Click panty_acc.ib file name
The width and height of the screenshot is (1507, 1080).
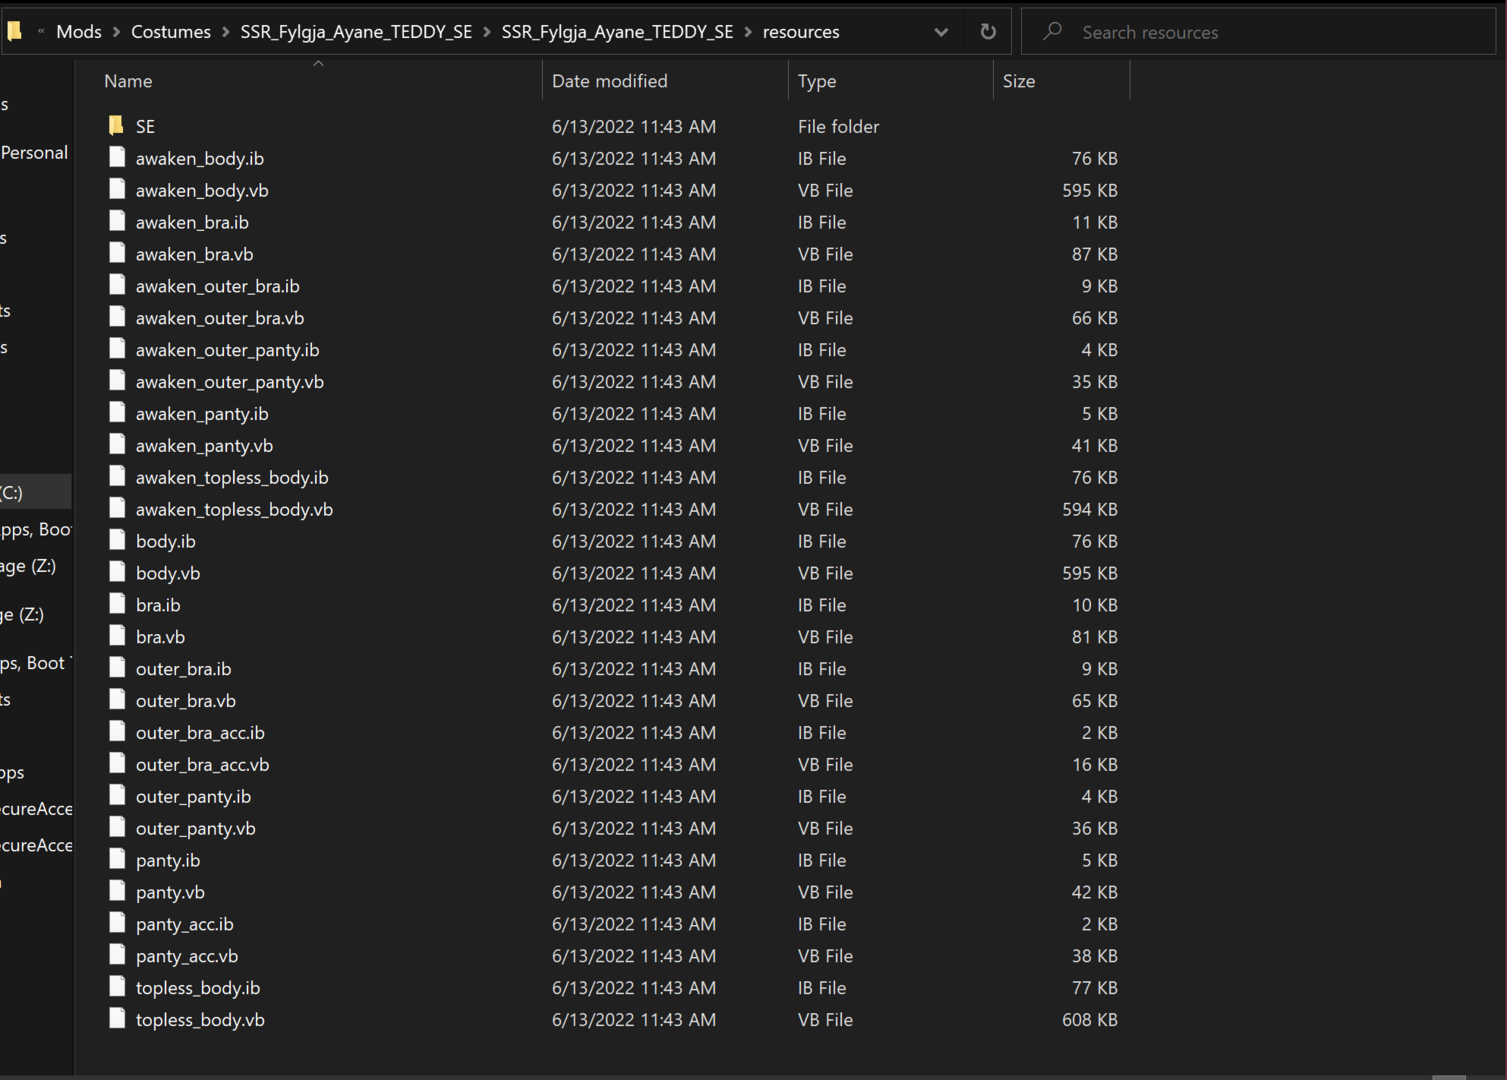pos(185,925)
